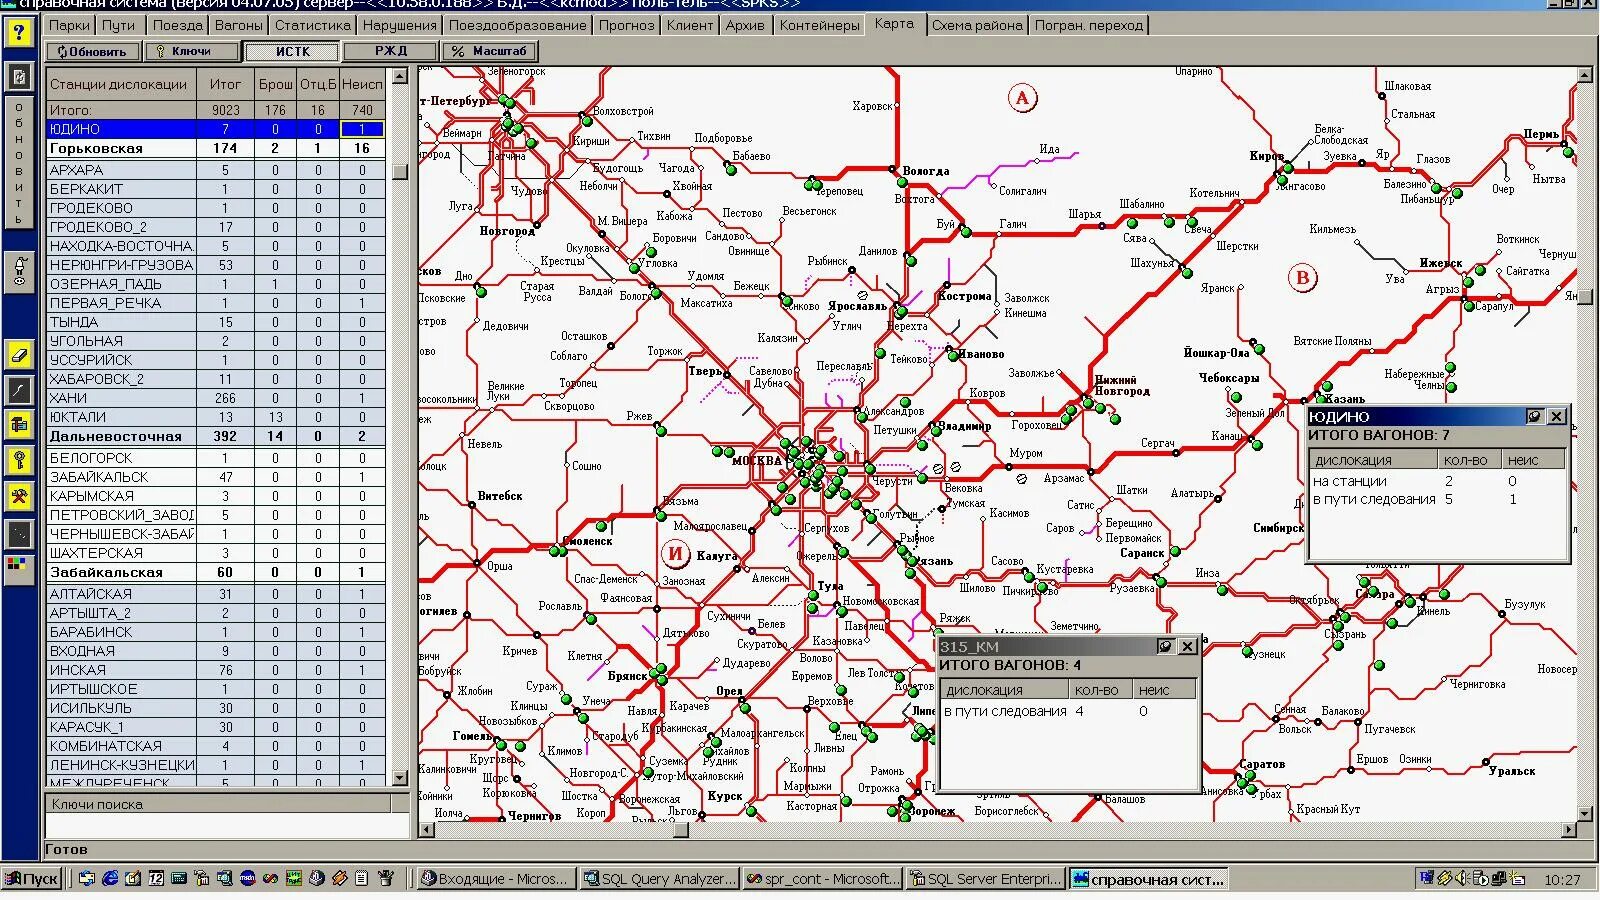The width and height of the screenshot is (1600, 900).
Task: Sort by 'Станции дислокации' column header
Action: 120,84
